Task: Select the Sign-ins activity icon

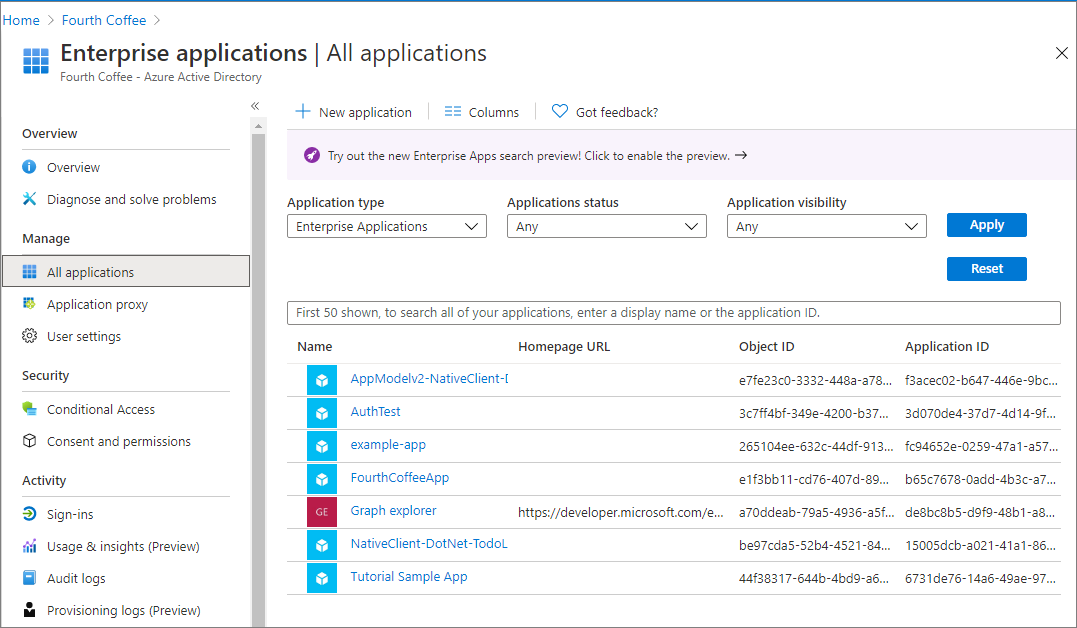Action: click(30, 514)
